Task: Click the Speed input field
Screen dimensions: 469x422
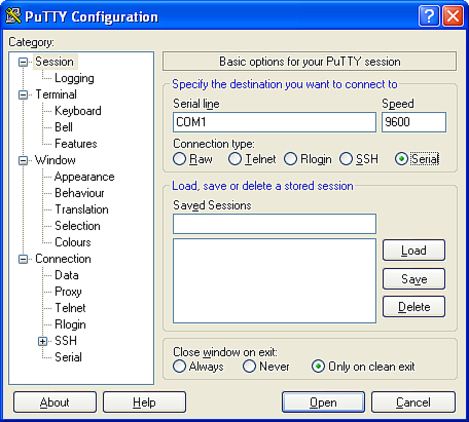Action: point(414,122)
